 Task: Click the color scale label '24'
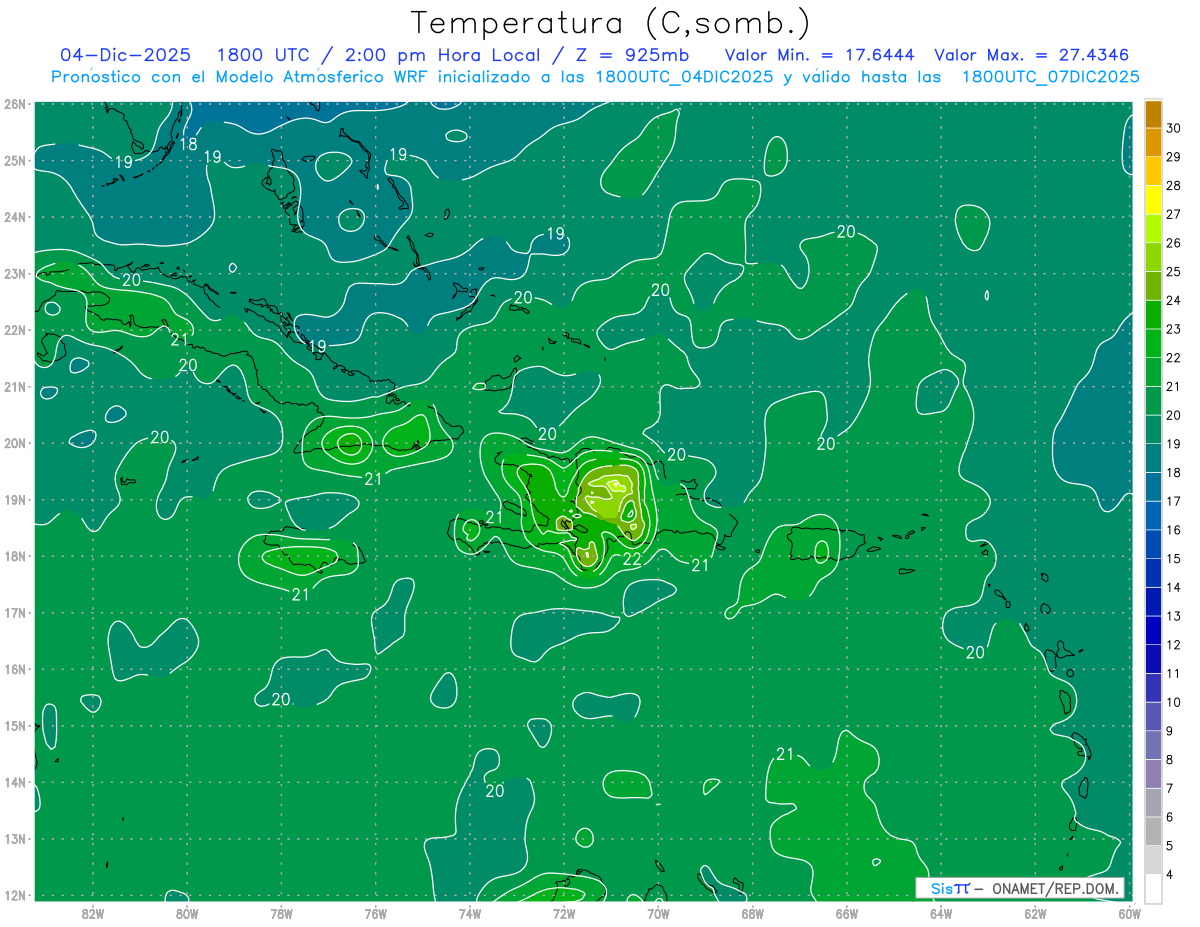coord(1174,300)
